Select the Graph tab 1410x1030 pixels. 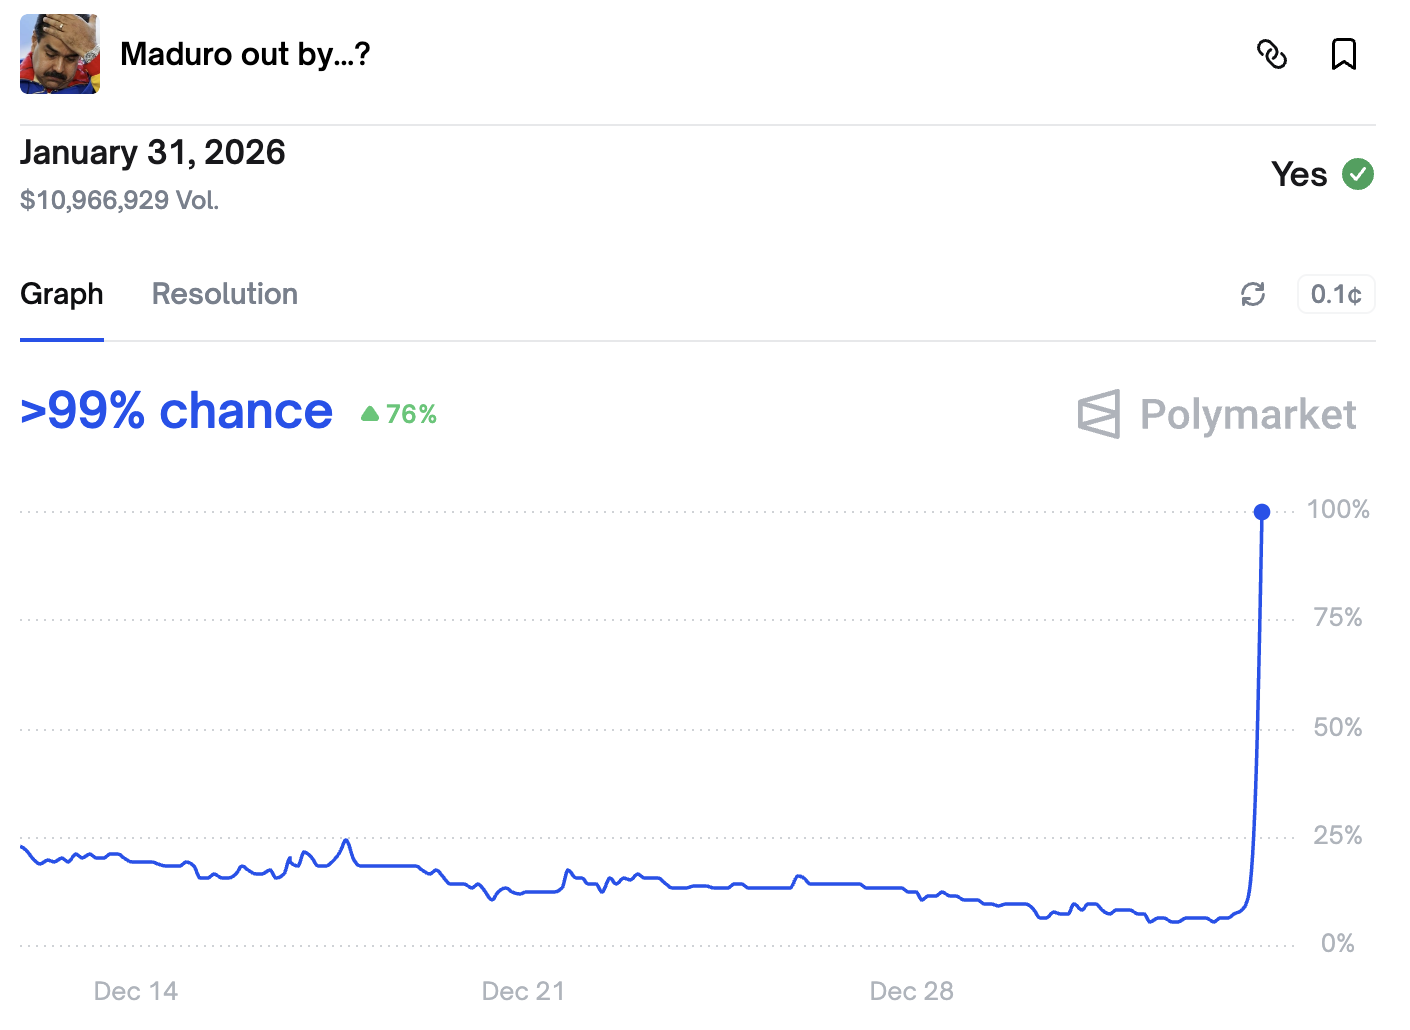[x=62, y=294]
